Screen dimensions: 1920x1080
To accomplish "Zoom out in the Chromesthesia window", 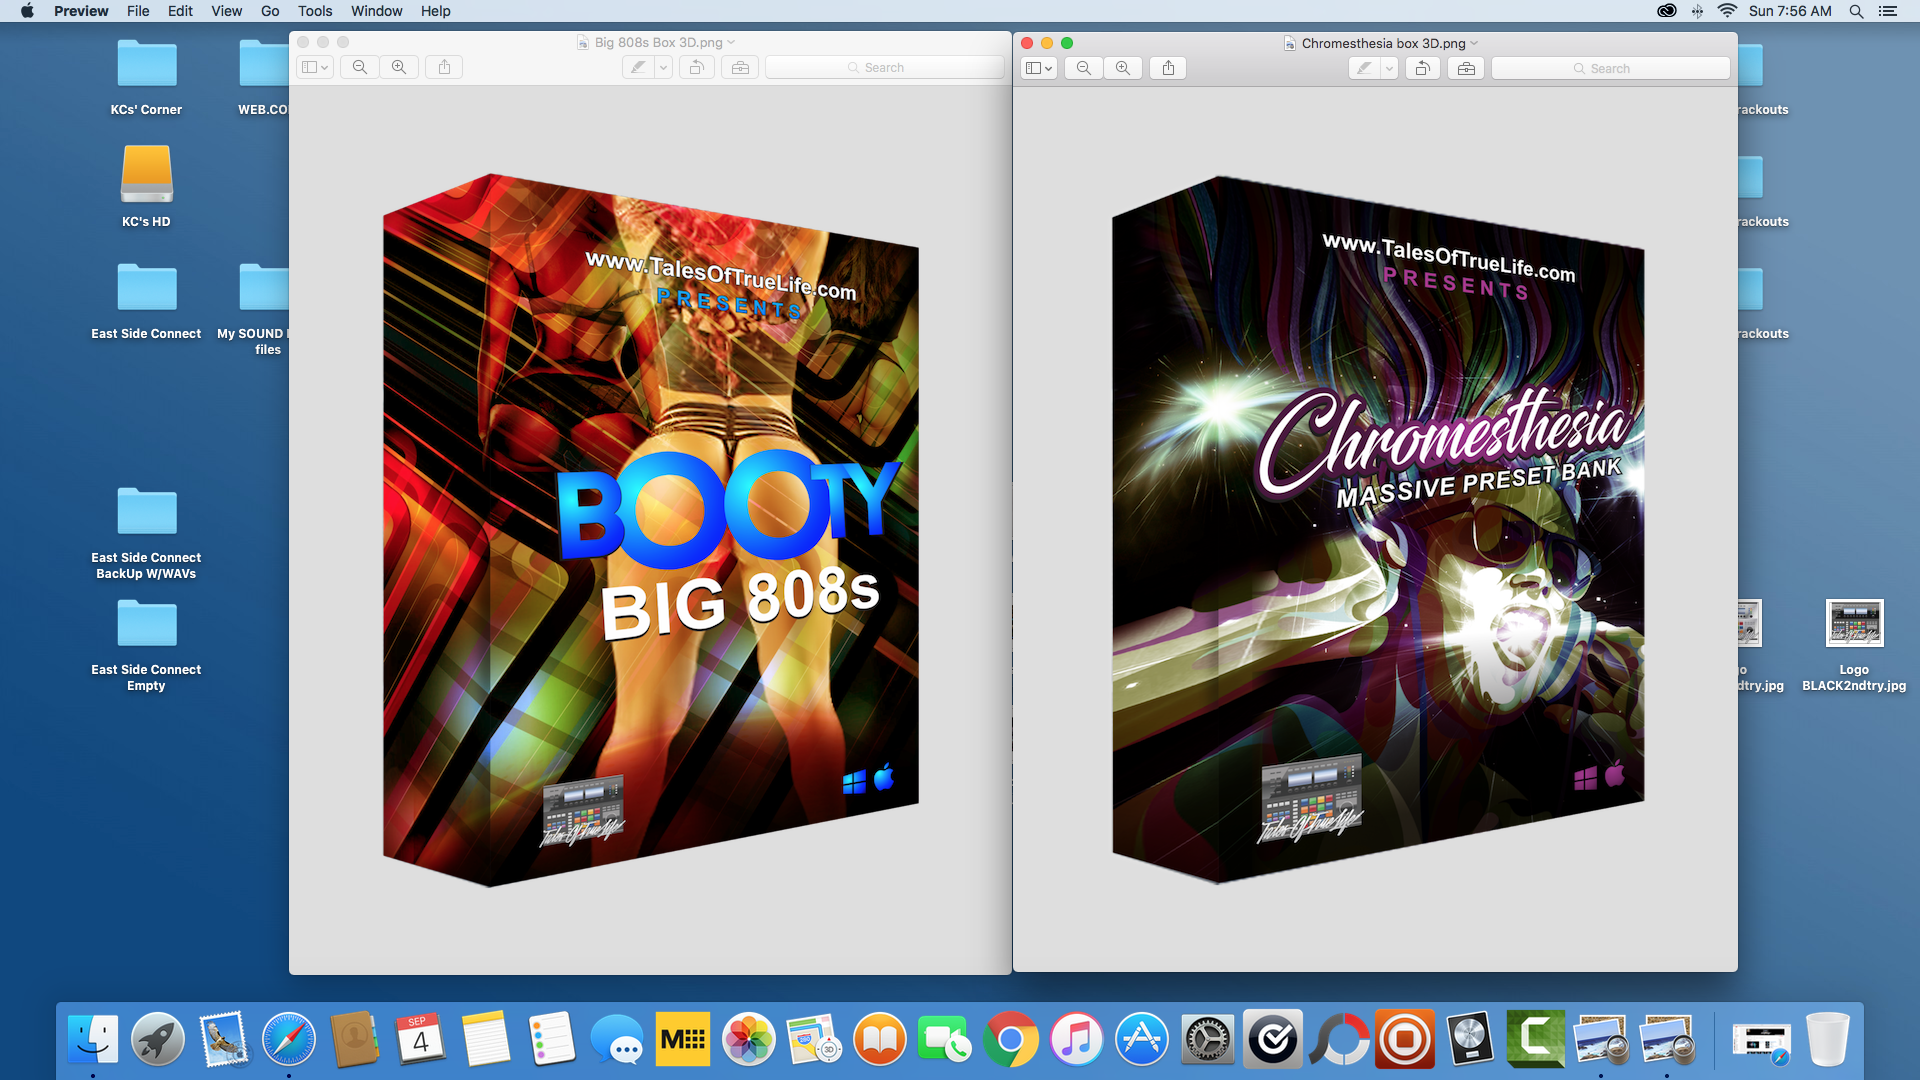I will pos(1083,68).
